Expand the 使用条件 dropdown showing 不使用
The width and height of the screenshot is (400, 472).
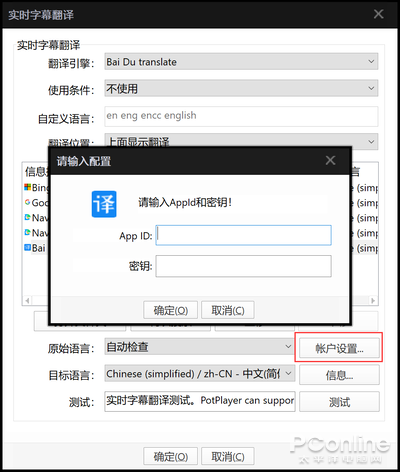tap(241, 88)
